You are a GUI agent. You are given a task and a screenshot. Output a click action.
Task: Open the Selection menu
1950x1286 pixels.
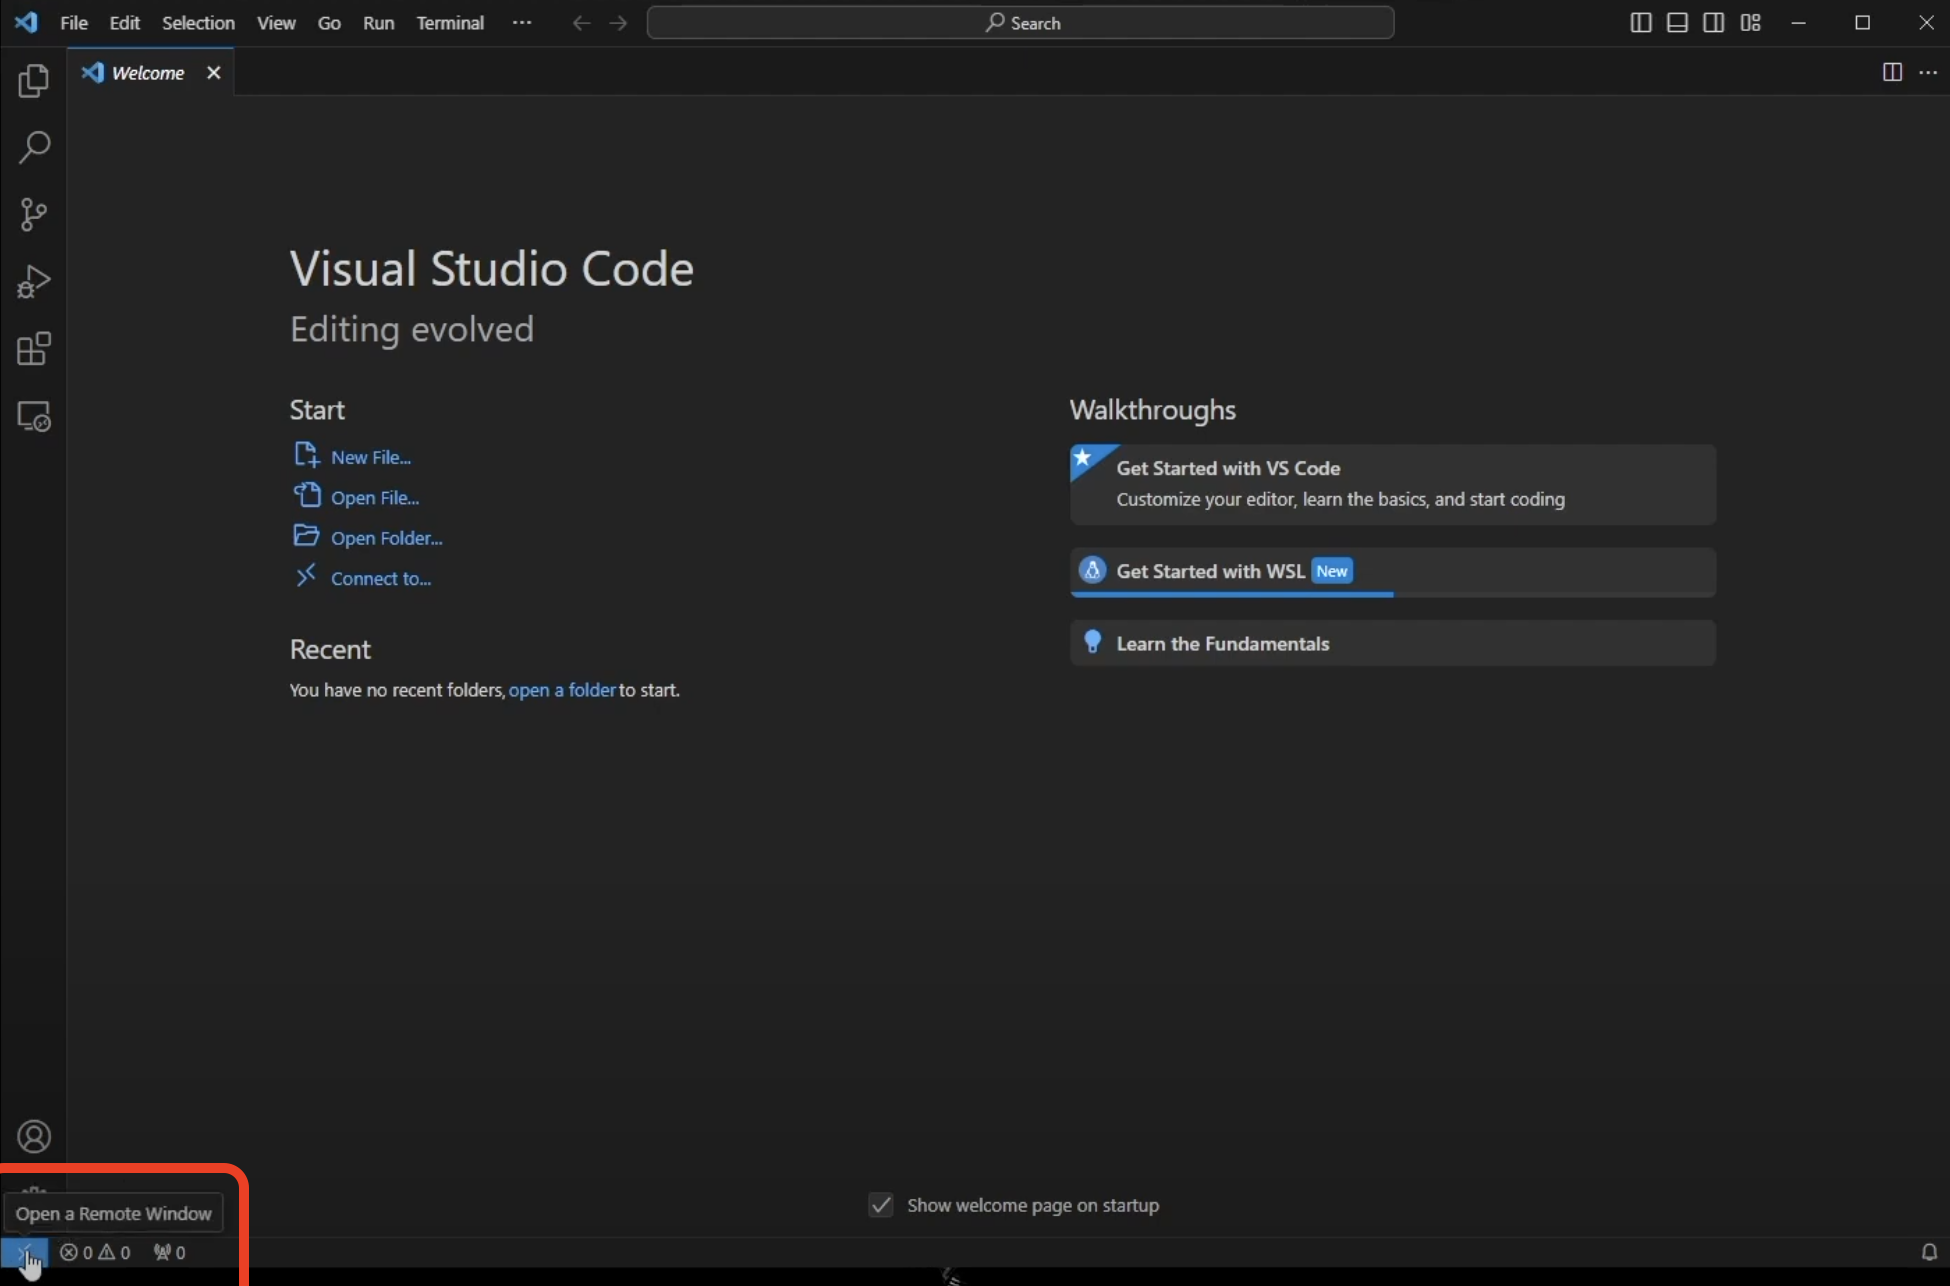tap(198, 22)
